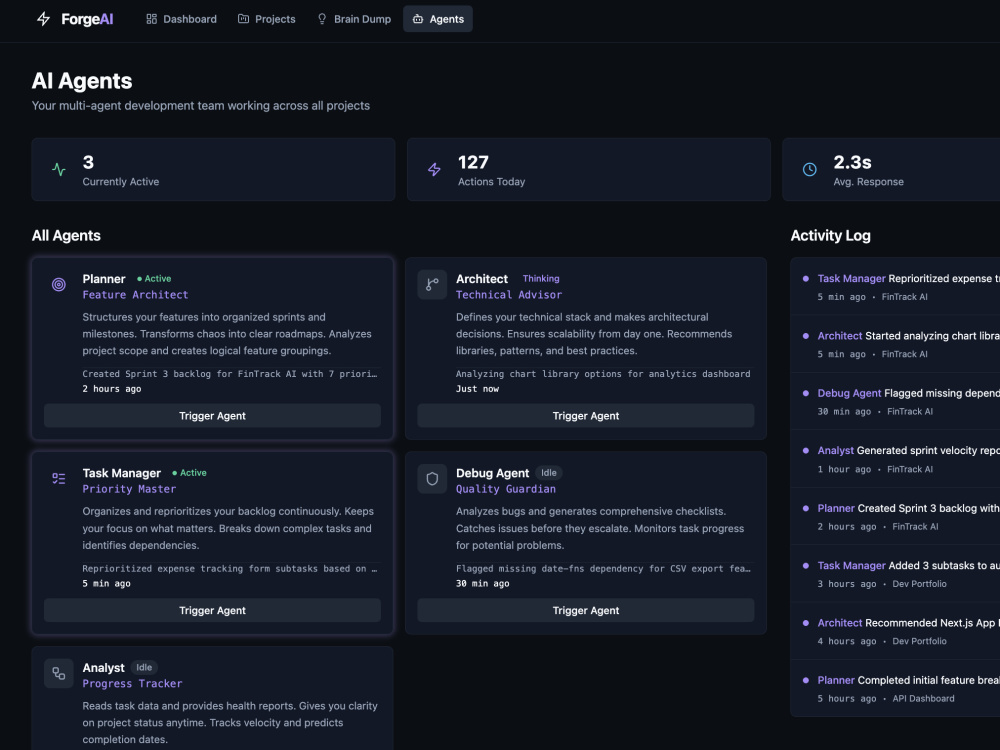Screen dimensions: 1000x750
Task: Click the Debug Agent shield icon
Action: (x=432, y=479)
